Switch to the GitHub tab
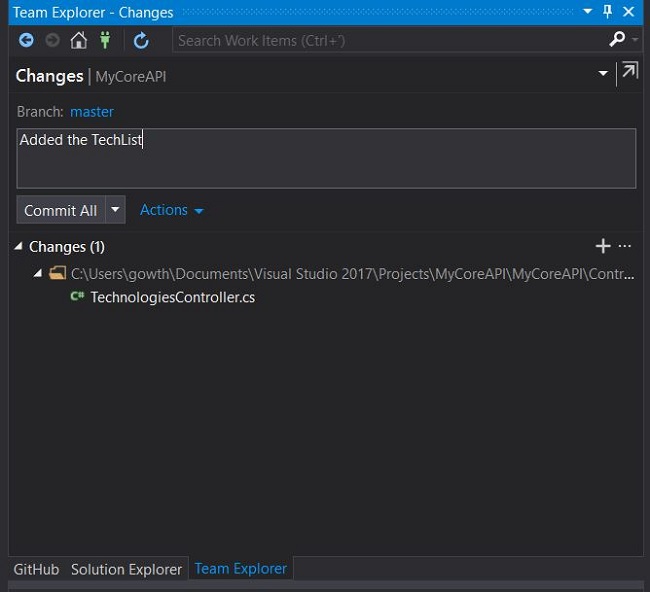Screen dimensions: 650x592 click(x=36, y=569)
